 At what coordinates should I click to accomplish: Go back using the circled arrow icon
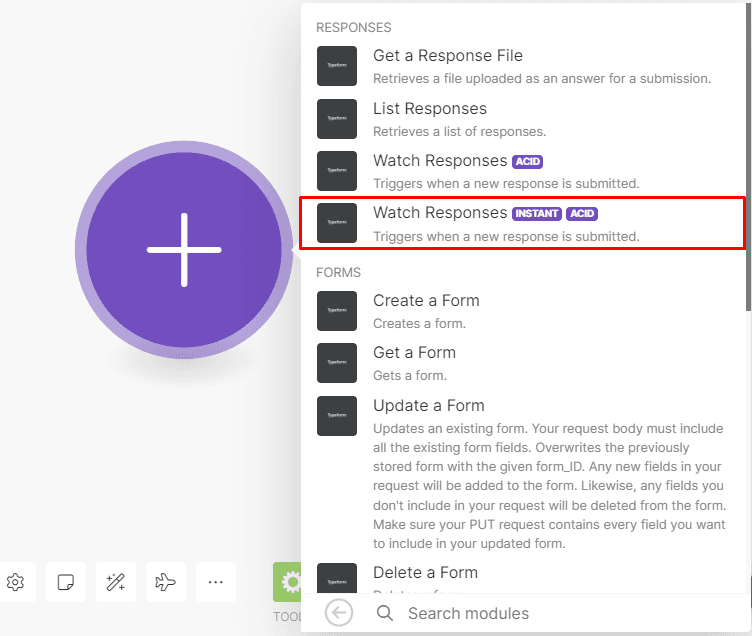click(x=339, y=613)
